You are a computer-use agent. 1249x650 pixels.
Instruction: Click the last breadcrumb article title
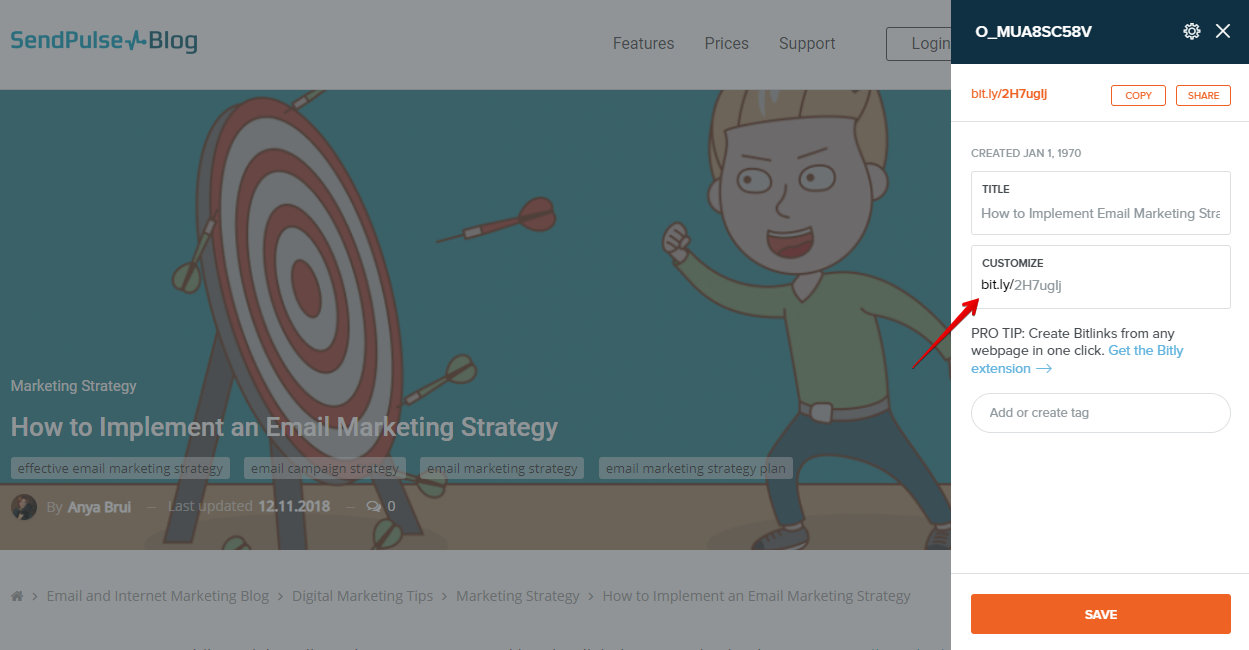click(756, 596)
